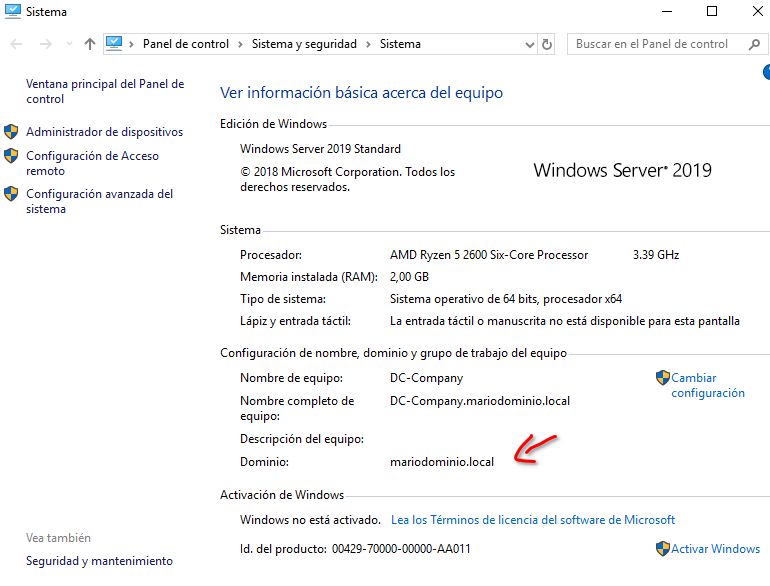Open Configuración de Acceso remoto
Viewport: 770px width, 586px height.
(x=92, y=163)
